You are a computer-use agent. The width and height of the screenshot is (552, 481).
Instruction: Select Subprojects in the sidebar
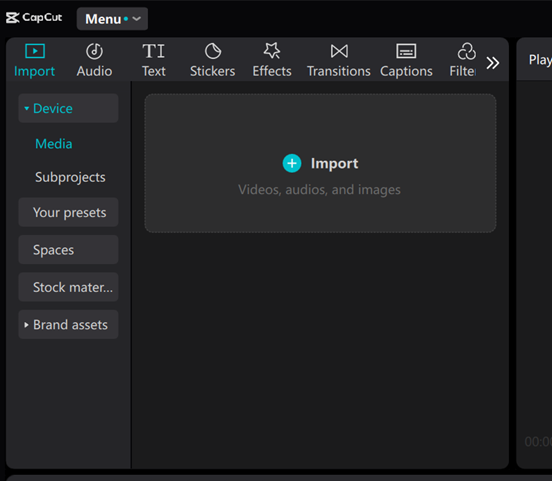pyautogui.click(x=70, y=177)
